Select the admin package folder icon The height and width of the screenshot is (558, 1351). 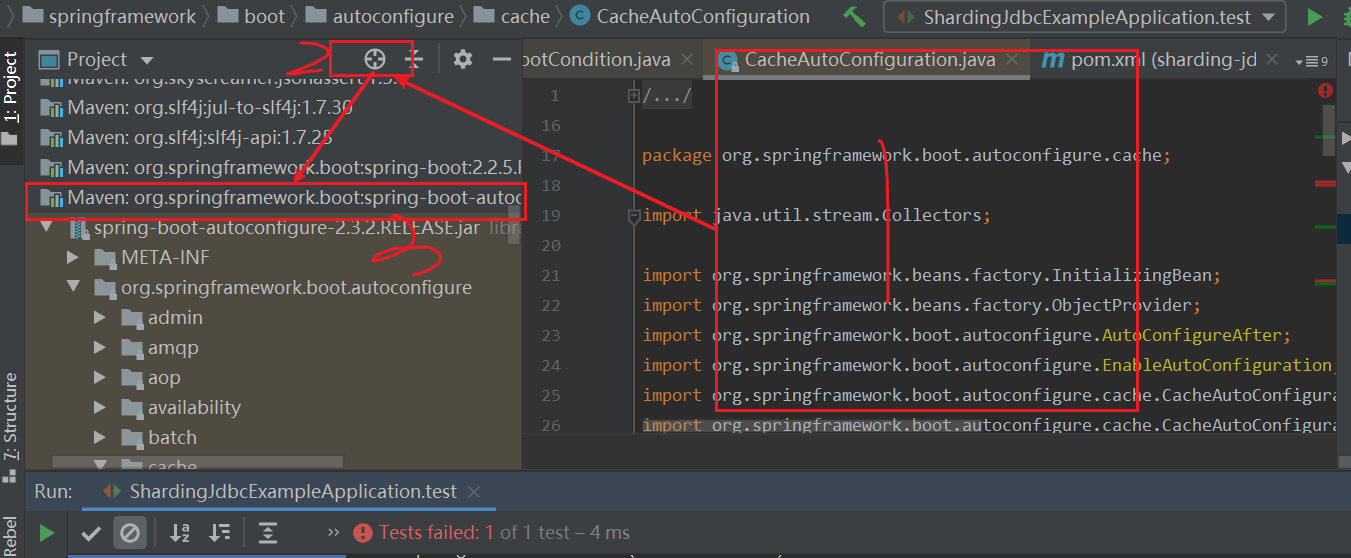coord(132,318)
